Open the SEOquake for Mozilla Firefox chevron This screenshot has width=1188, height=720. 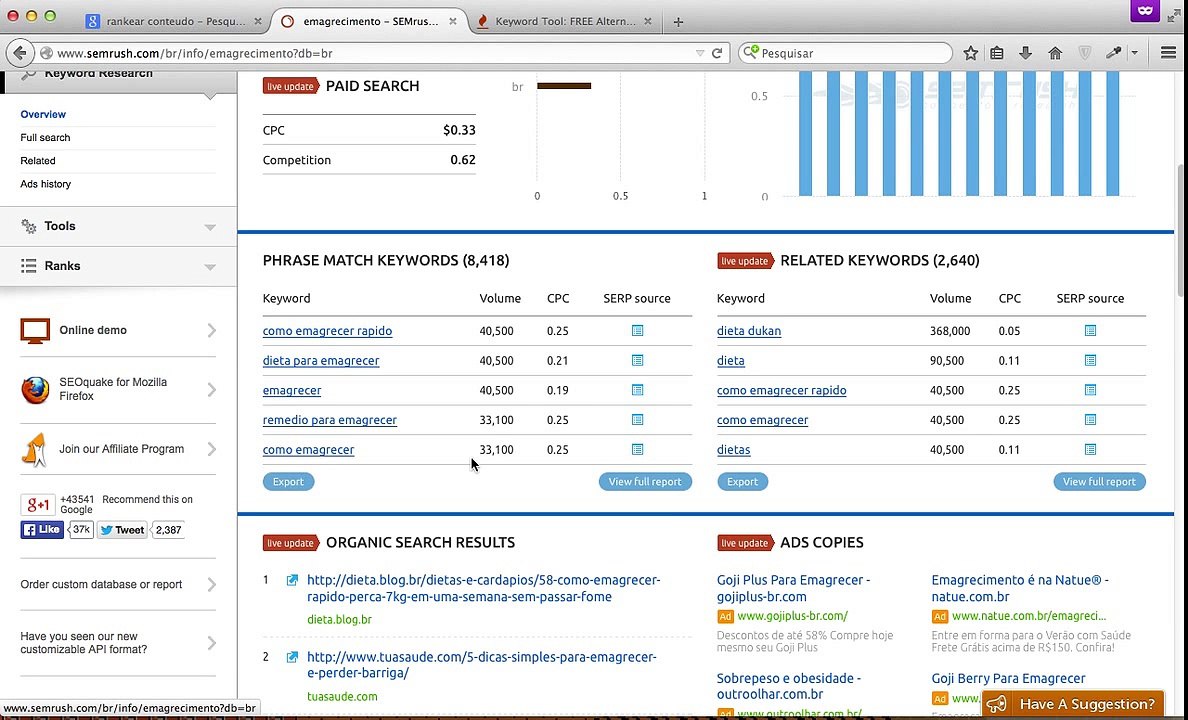(x=211, y=390)
